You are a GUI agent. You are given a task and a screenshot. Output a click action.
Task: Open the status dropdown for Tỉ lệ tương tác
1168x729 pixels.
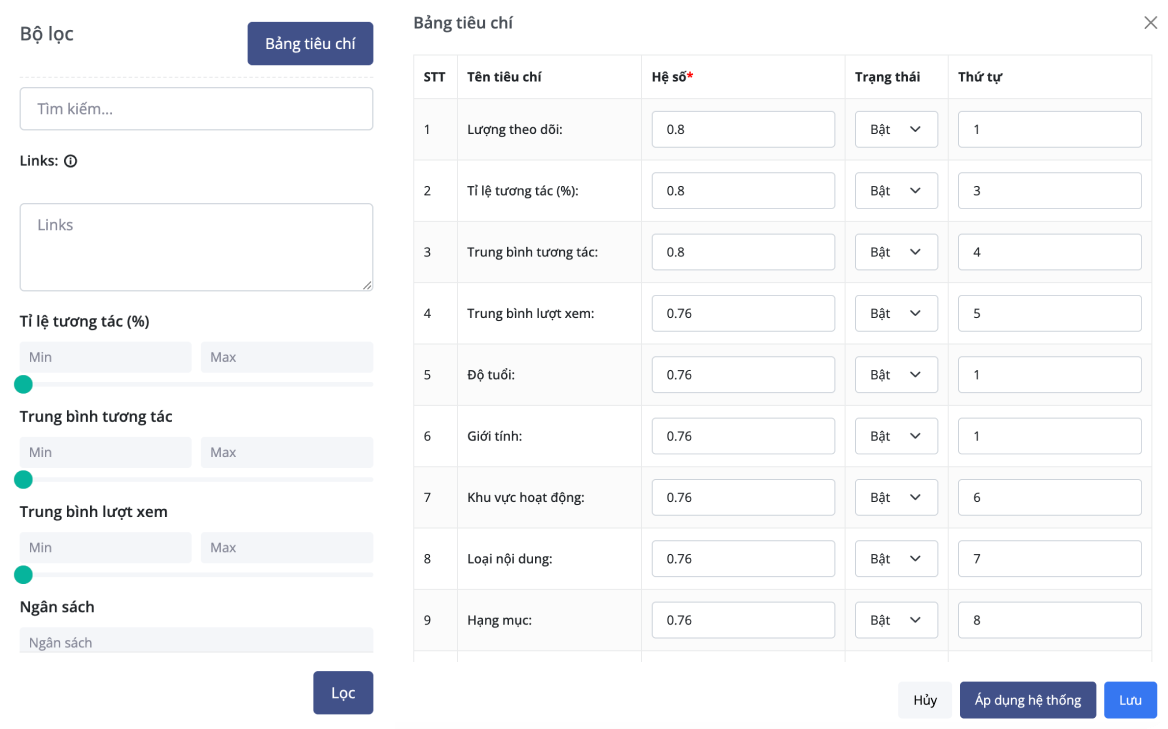tap(895, 190)
